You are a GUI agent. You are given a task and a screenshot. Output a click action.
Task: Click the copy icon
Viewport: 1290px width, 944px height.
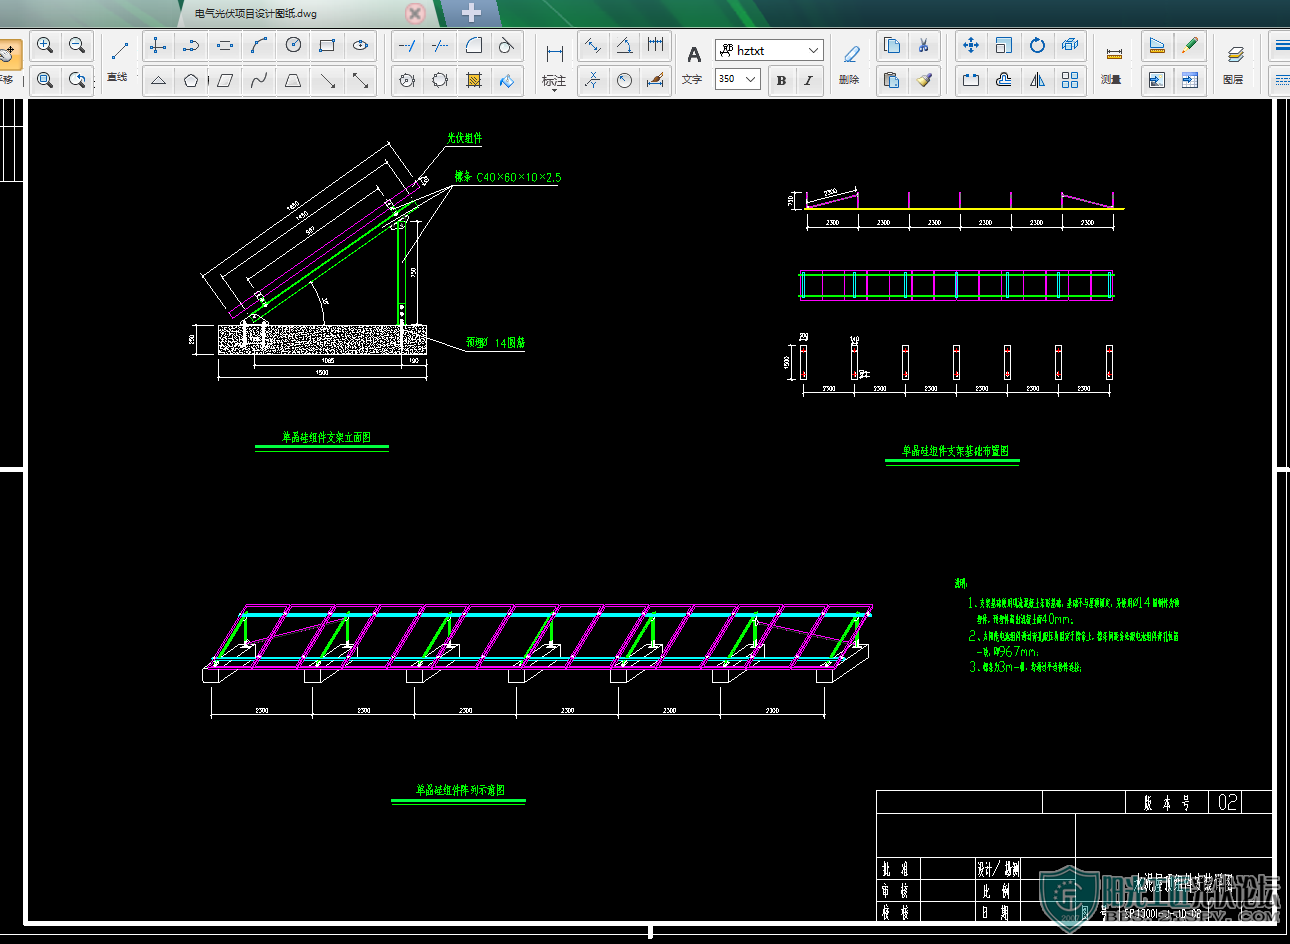click(x=892, y=46)
